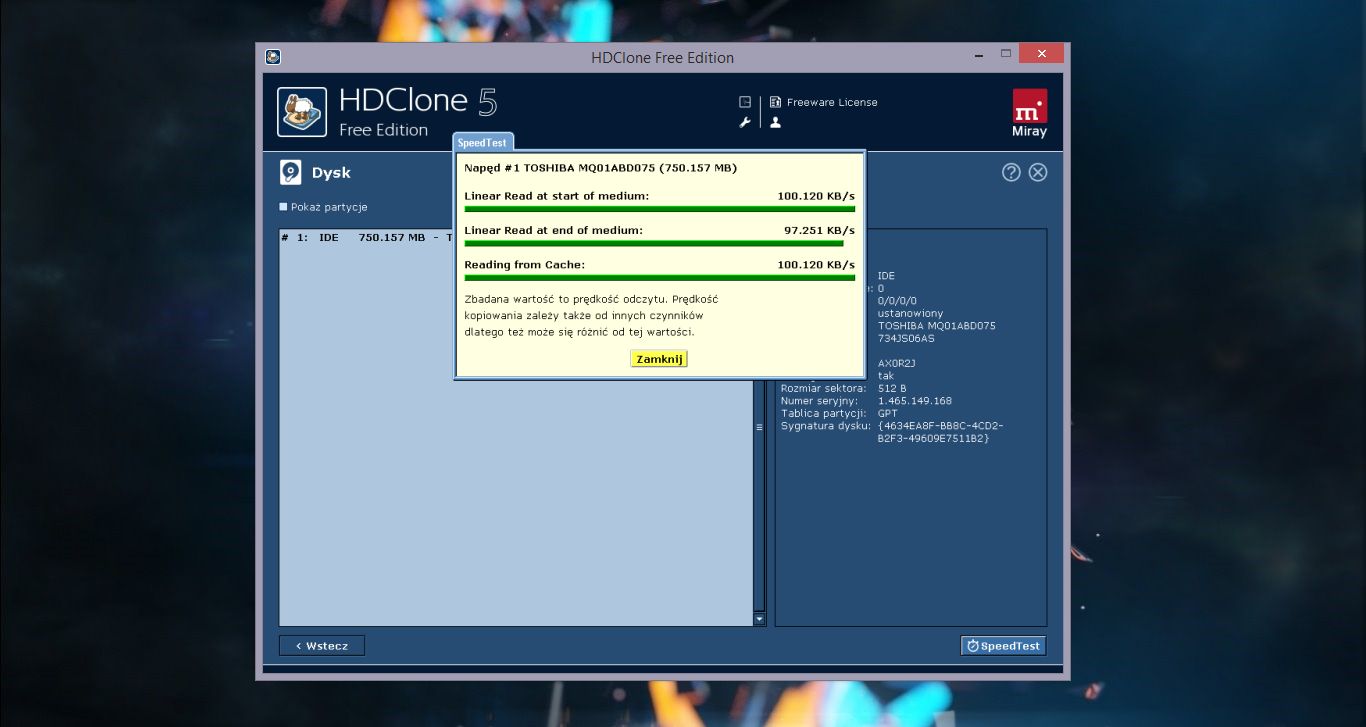Maximize the HDClone window
This screenshot has width=1366, height=727.
pos(1006,53)
